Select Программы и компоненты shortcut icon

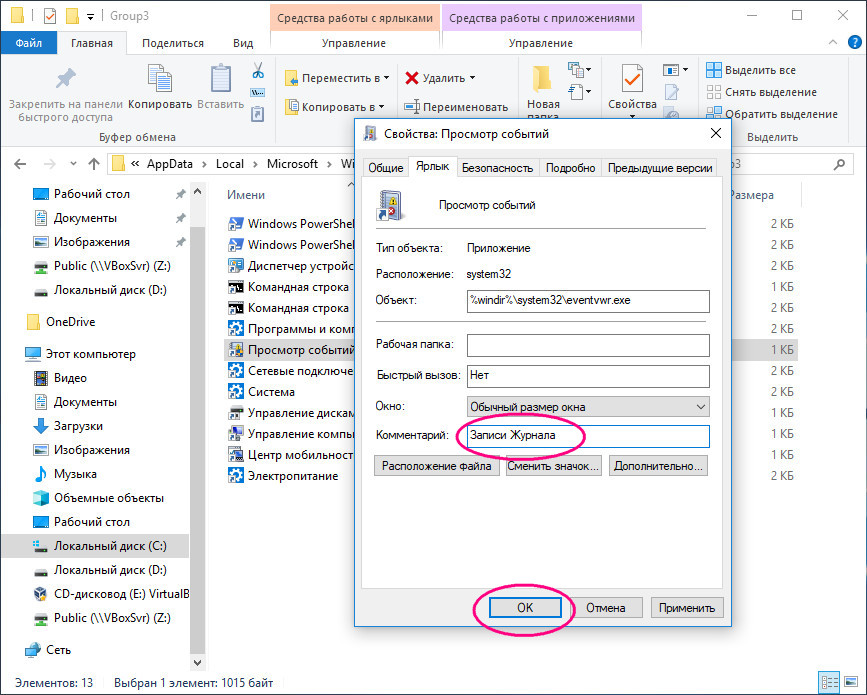pos(236,329)
